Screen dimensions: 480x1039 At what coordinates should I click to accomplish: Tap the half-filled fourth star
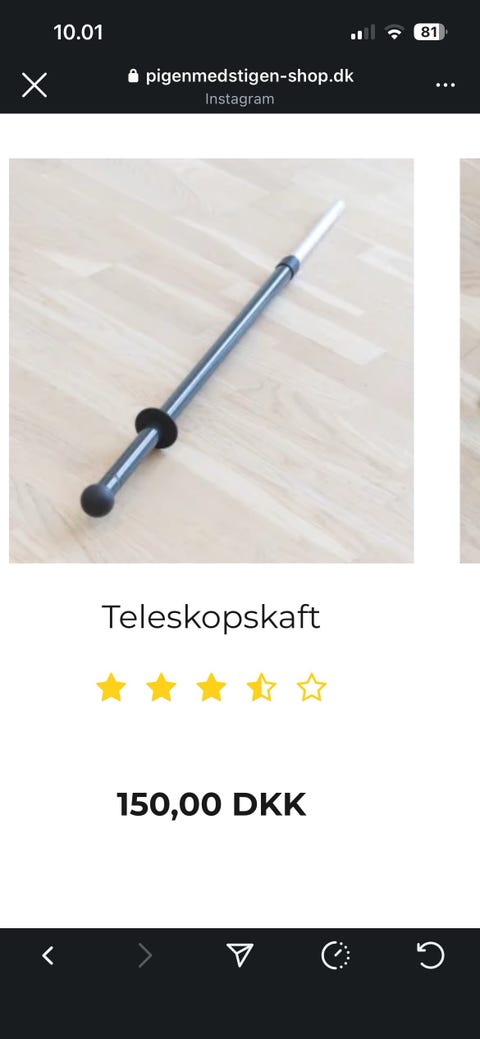261,687
